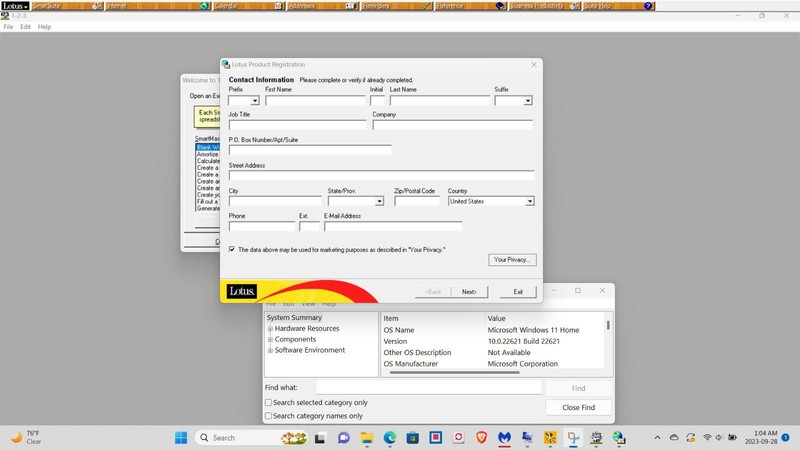Click the System Information vertical scrollbar
This screenshot has height=450, width=800.
(608, 325)
